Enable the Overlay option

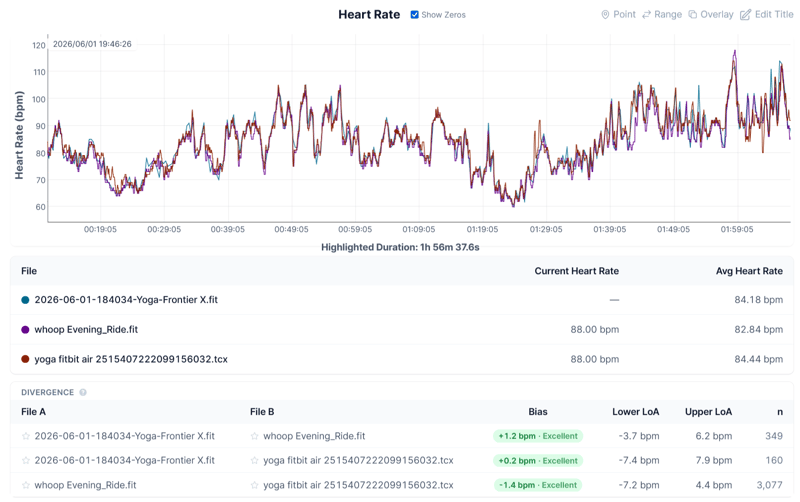point(711,14)
